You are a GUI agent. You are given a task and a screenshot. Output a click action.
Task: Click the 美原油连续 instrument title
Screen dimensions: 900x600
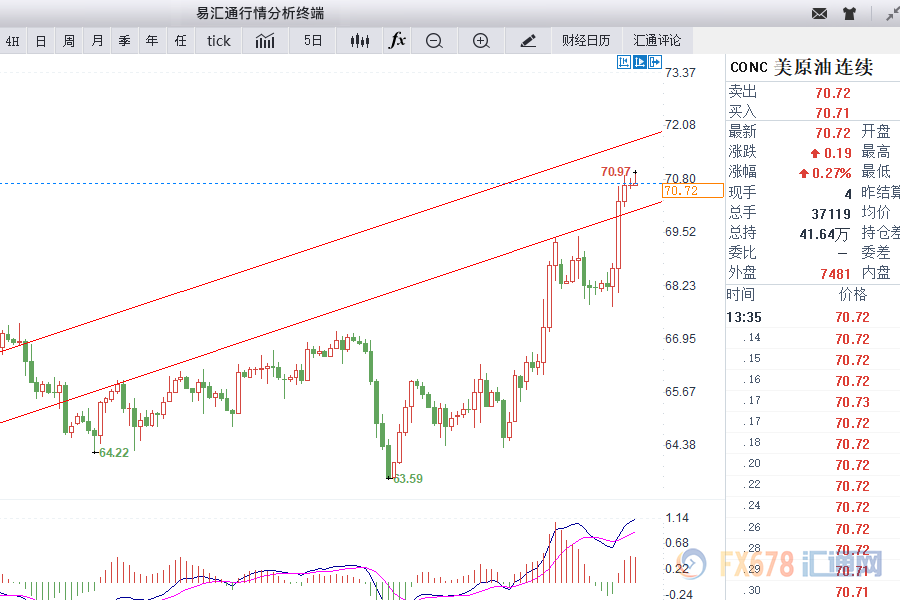(823, 67)
